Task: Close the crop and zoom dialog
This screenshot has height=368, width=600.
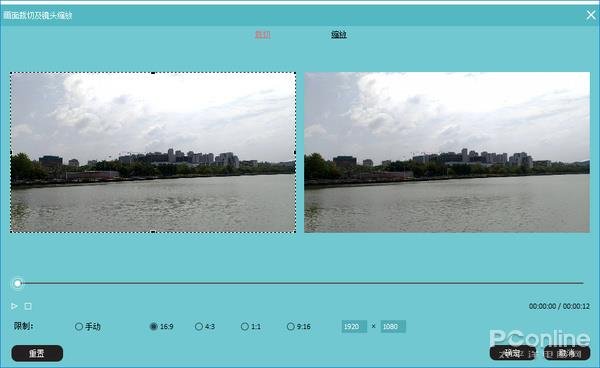Action: coord(591,15)
